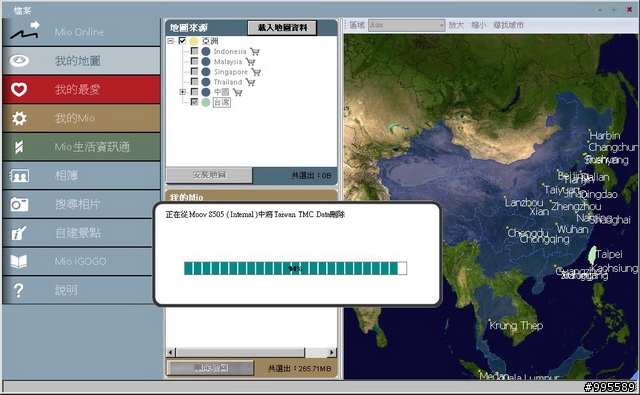Click horizontal scrollbar left arrow
Image resolution: width=640 pixels, height=395 pixels.
tap(171, 352)
